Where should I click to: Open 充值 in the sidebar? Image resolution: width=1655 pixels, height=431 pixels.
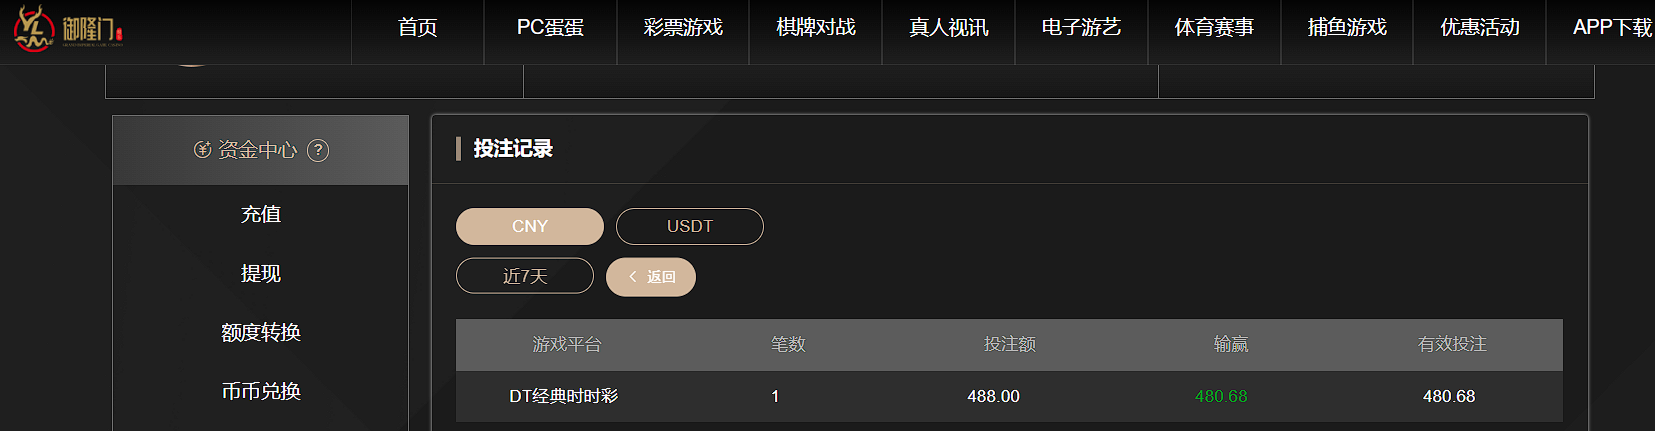tap(261, 214)
